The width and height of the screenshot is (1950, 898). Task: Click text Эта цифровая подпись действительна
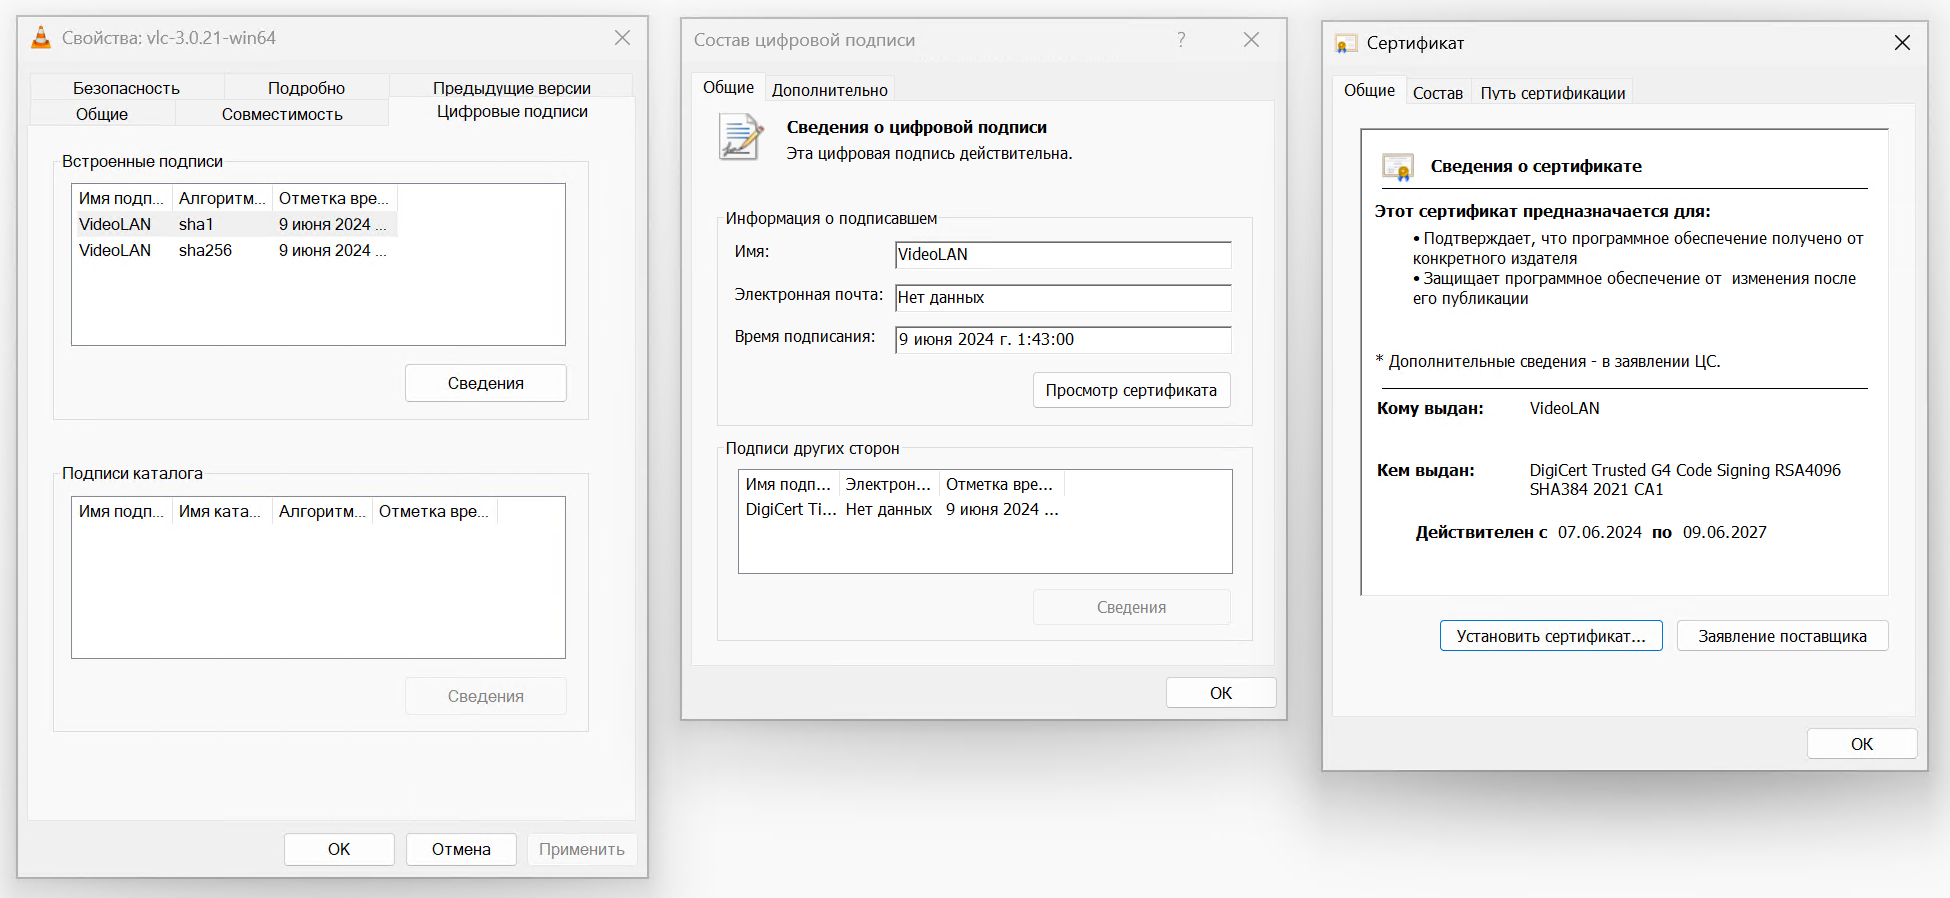point(929,153)
